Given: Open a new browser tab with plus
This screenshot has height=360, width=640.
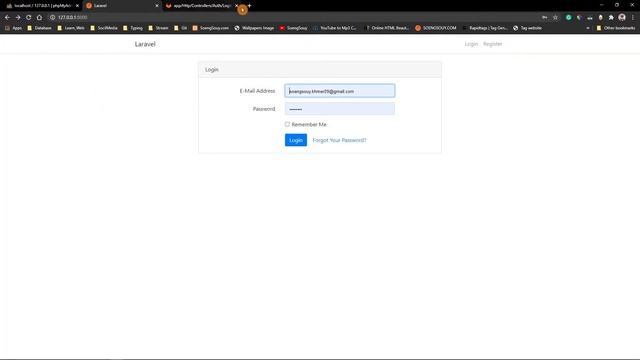Looking at the screenshot, I should [249, 6].
